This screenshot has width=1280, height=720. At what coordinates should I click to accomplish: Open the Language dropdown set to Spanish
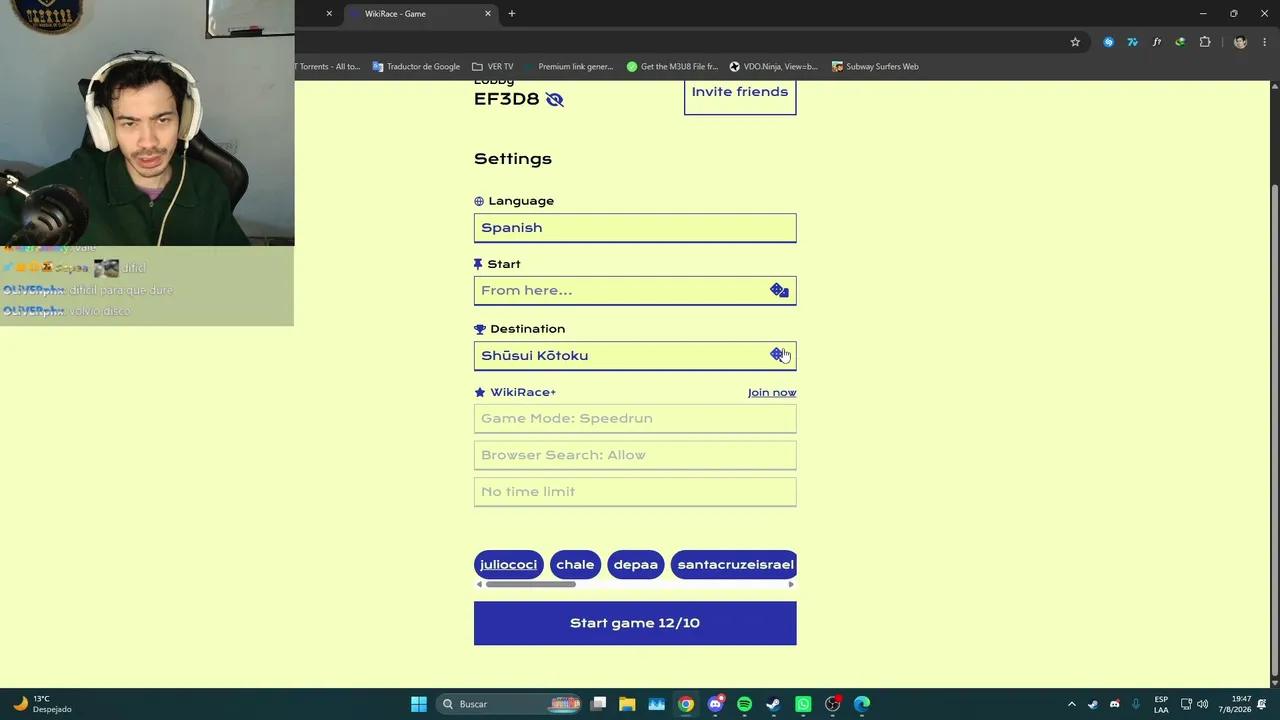pos(635,228)
